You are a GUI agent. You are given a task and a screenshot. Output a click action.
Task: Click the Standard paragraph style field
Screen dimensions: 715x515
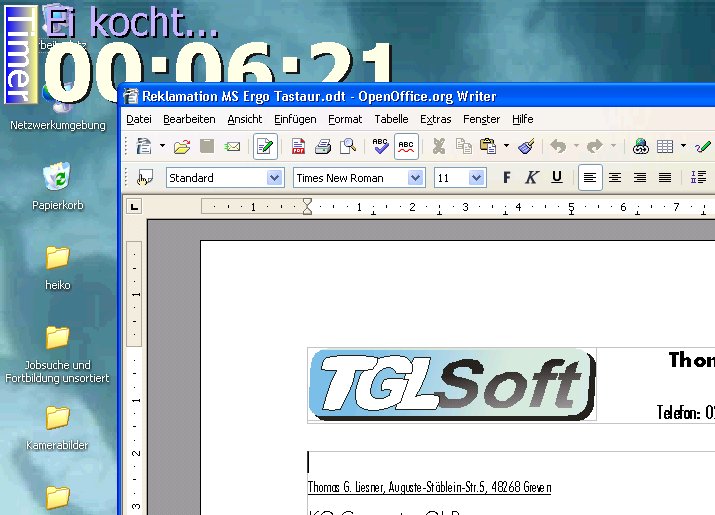click(x=217, y=178)
